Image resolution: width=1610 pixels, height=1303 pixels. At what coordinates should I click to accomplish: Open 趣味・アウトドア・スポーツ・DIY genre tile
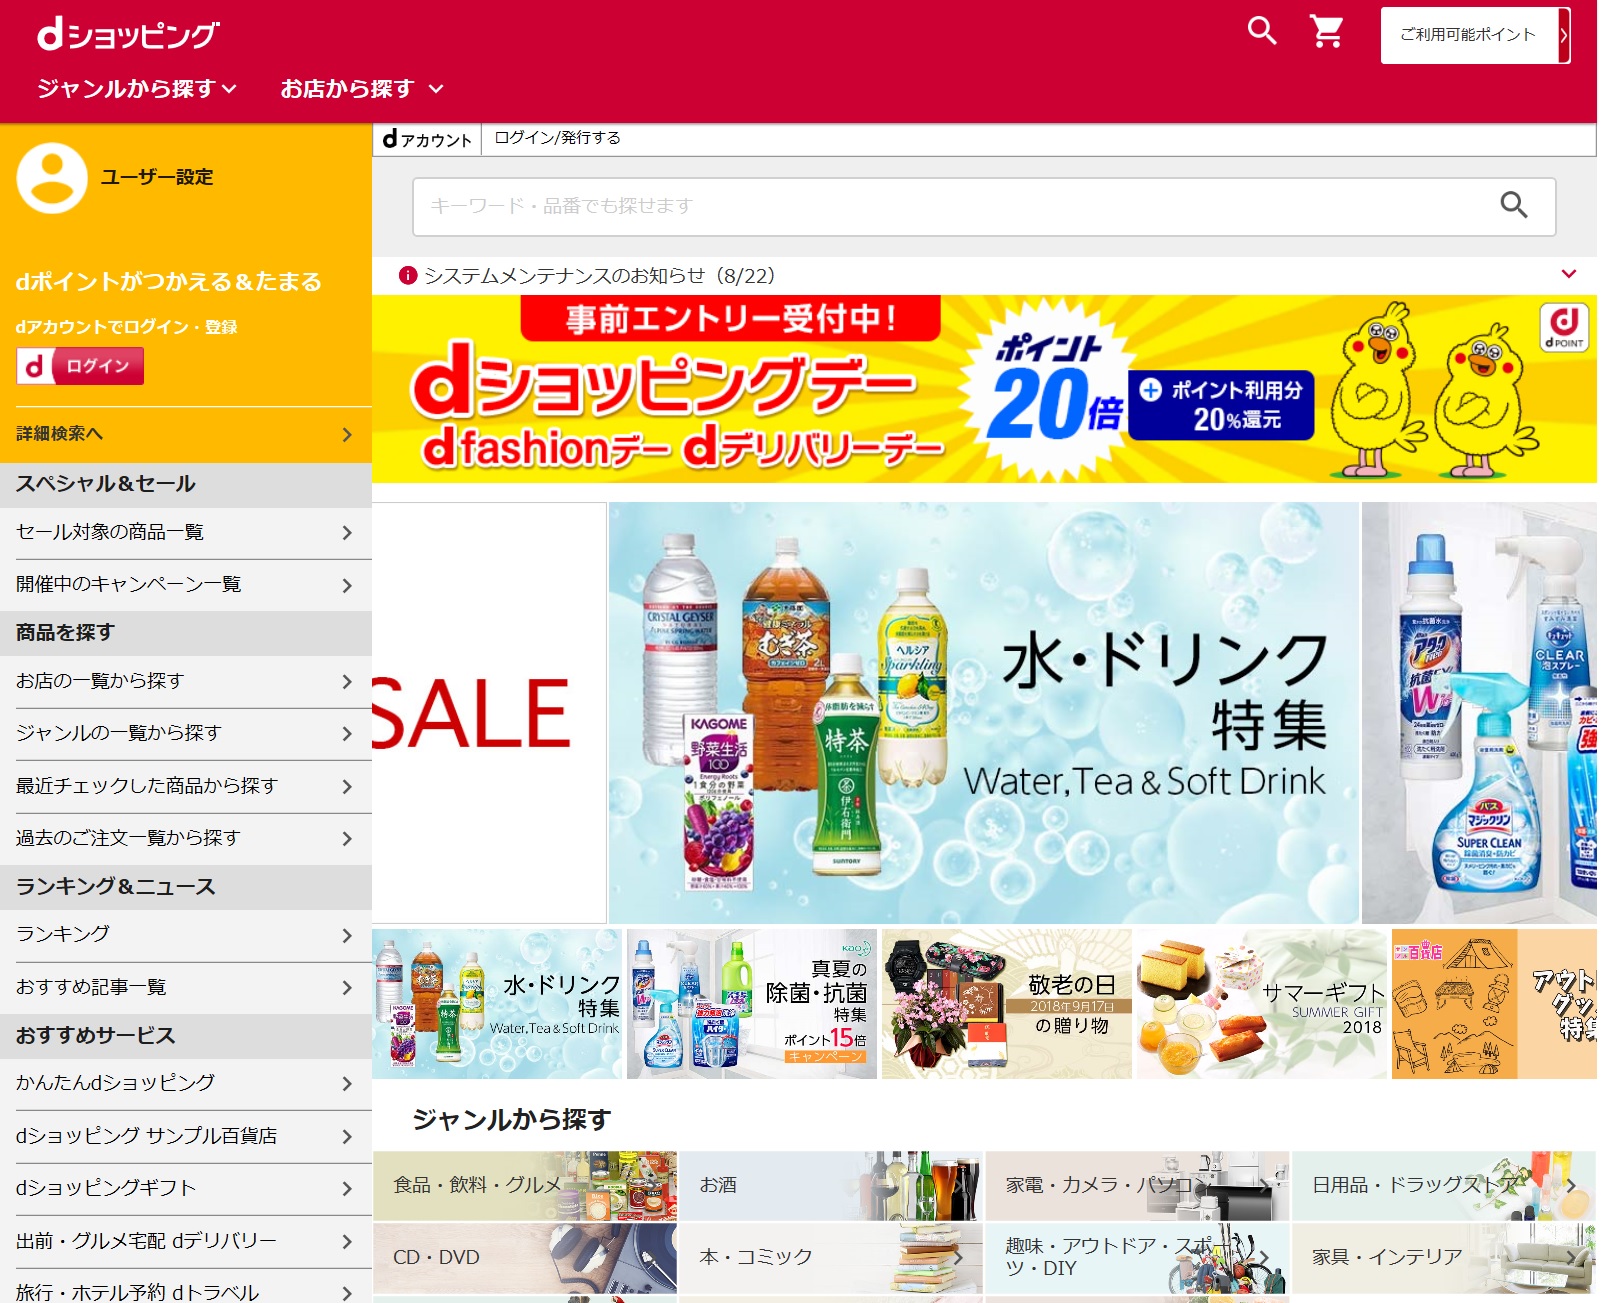click(x=1137, y=1258)
